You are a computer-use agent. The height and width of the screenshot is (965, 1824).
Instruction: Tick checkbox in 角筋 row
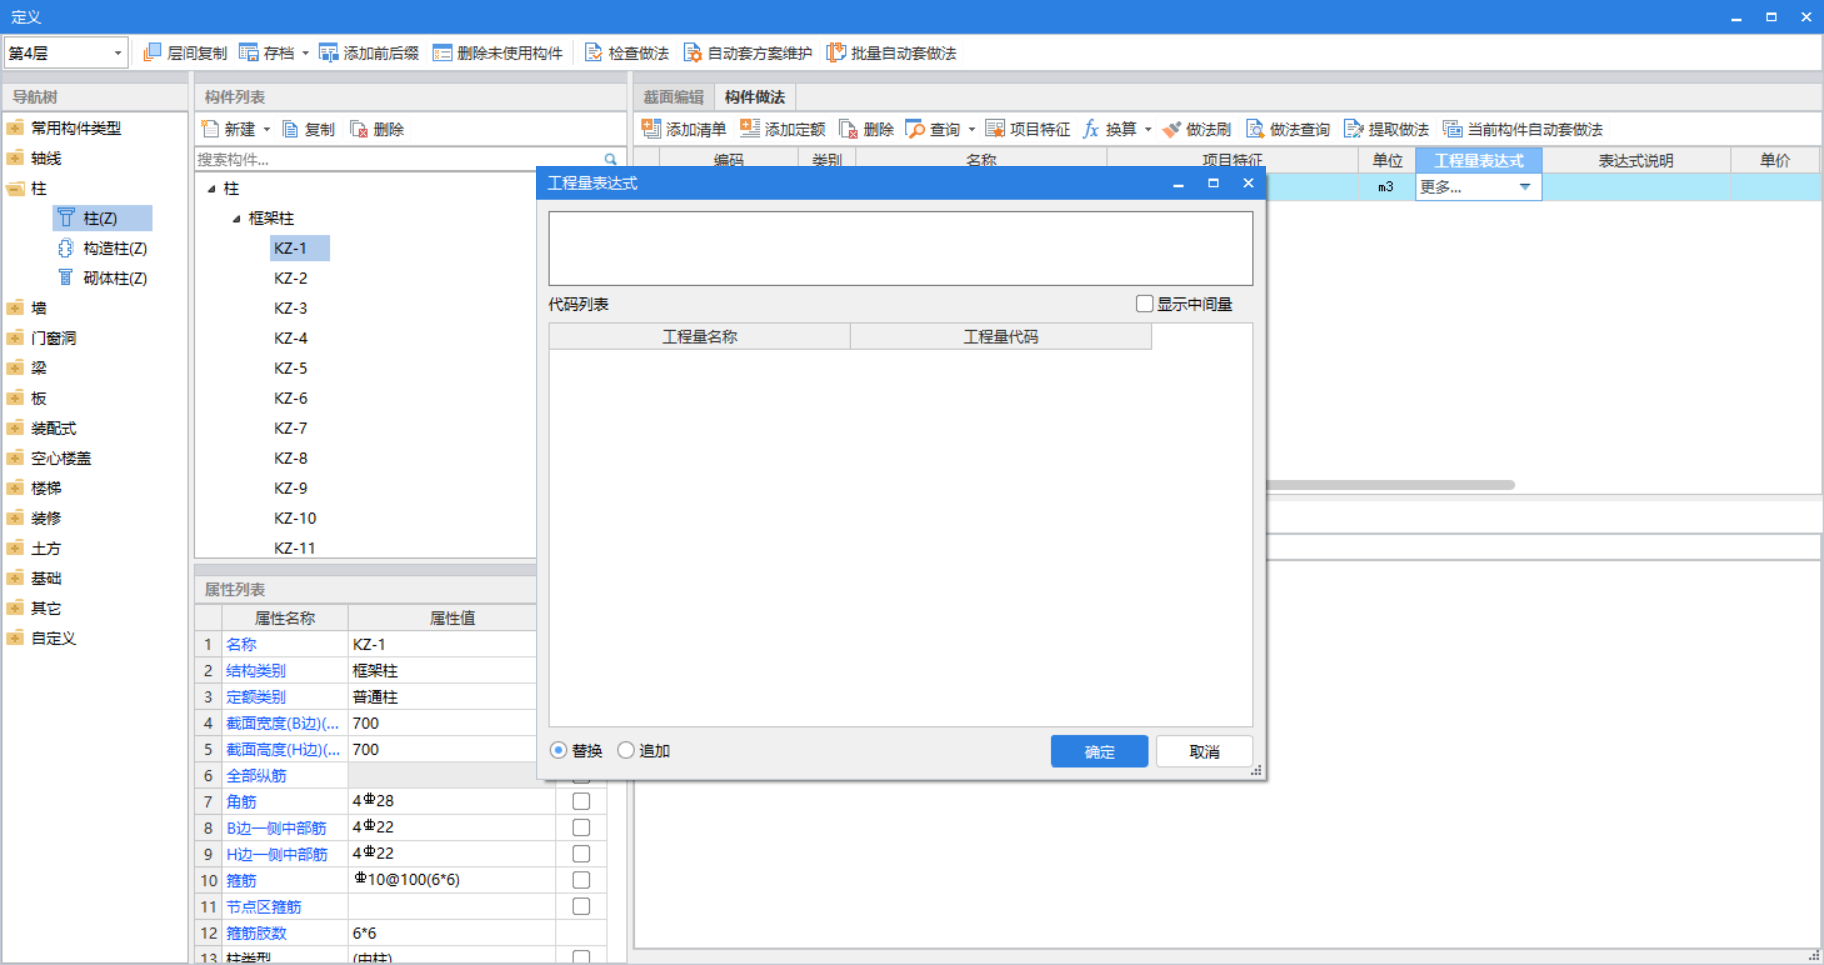click(581, 802)
